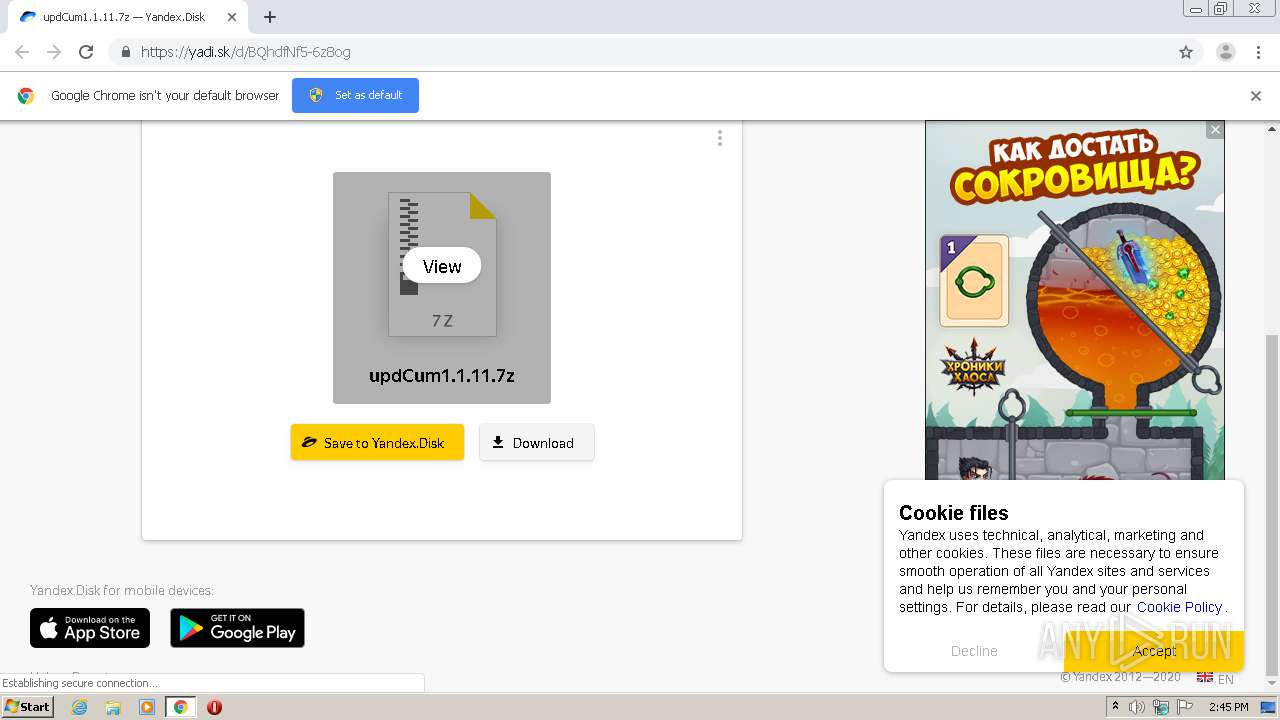Click the View button on the archive

click(442, 266)
